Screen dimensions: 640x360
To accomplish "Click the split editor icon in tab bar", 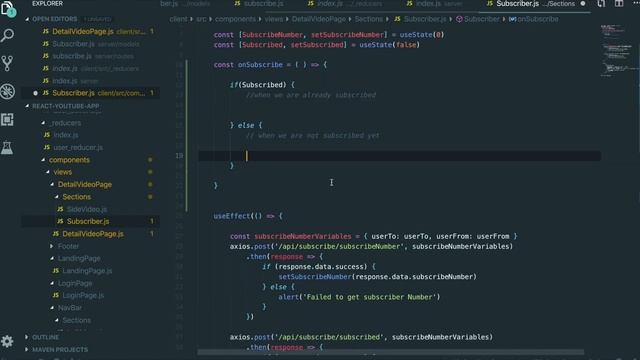I will 619,4.
